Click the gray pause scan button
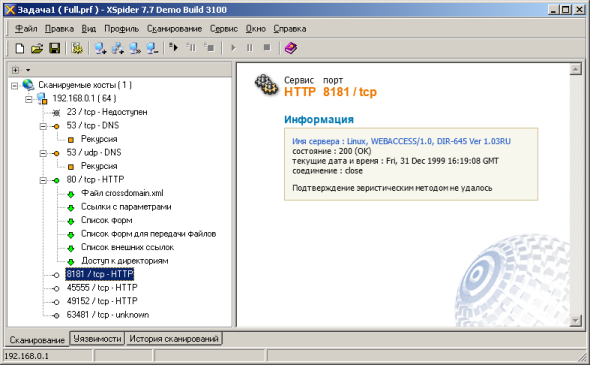This screenshot has width=590, height=365. click(250, 48)
